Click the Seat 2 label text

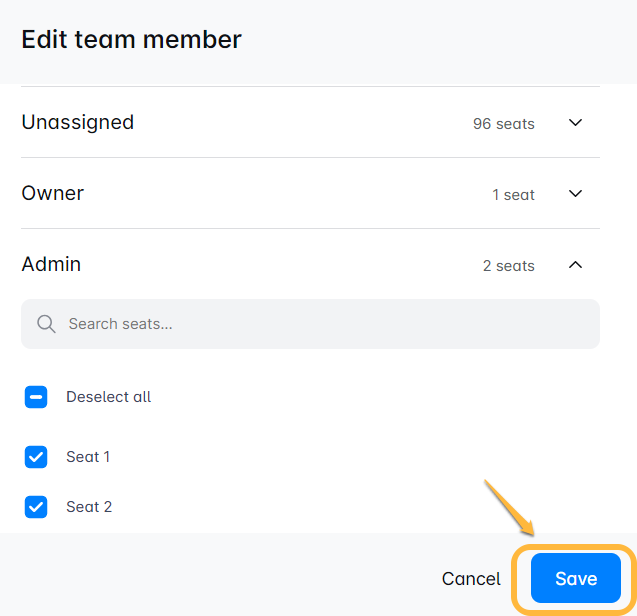pyautogui.click(x=89, y=507)
